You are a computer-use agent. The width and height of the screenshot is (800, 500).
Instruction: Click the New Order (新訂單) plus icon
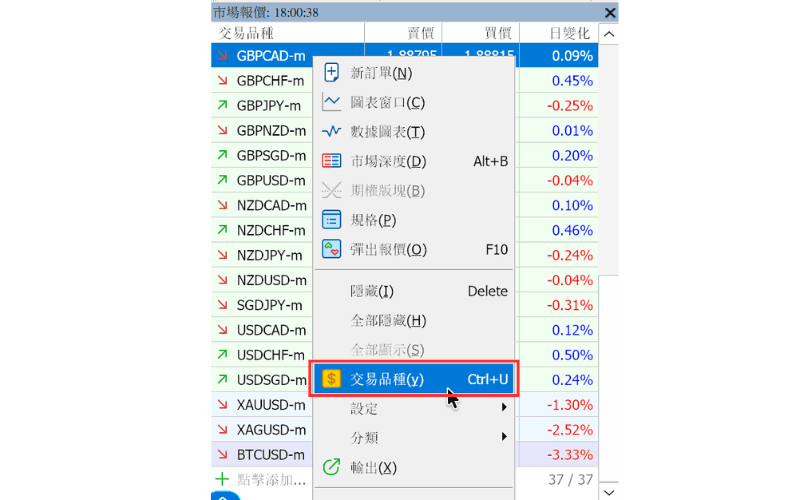tap(331, 72)
